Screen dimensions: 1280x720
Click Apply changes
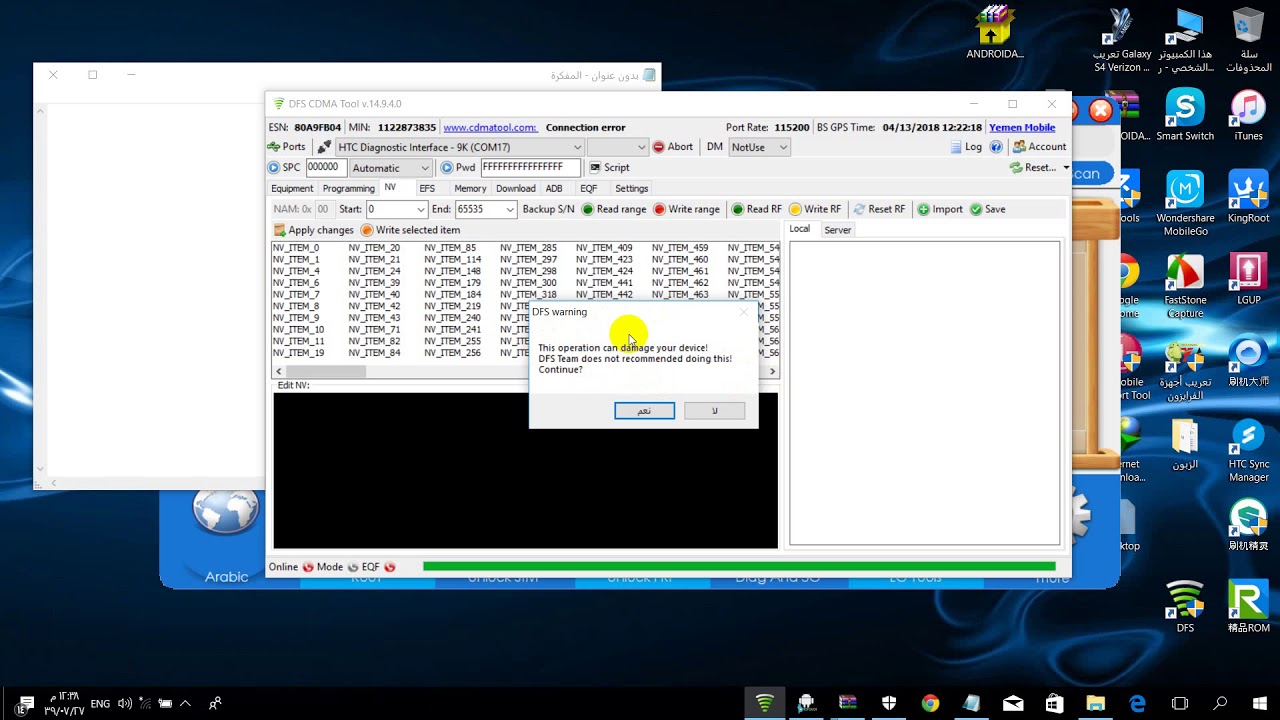(x=314, y=230)
